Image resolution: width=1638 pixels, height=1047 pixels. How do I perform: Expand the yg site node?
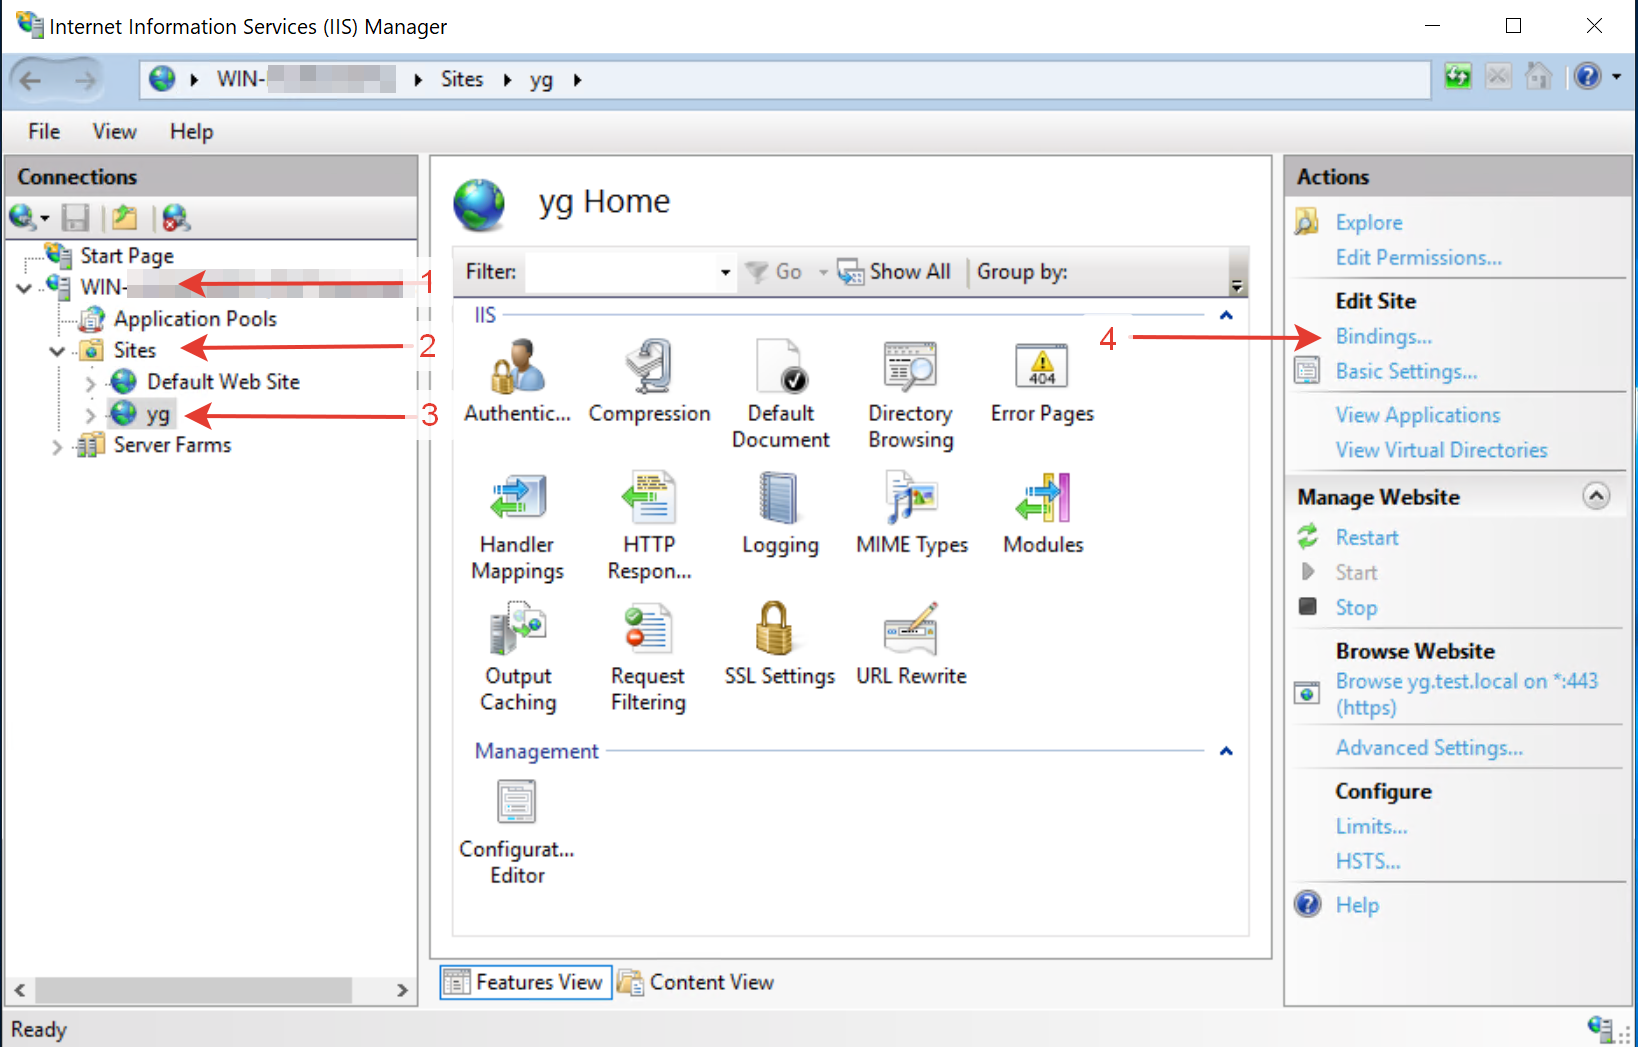point(90,415)
